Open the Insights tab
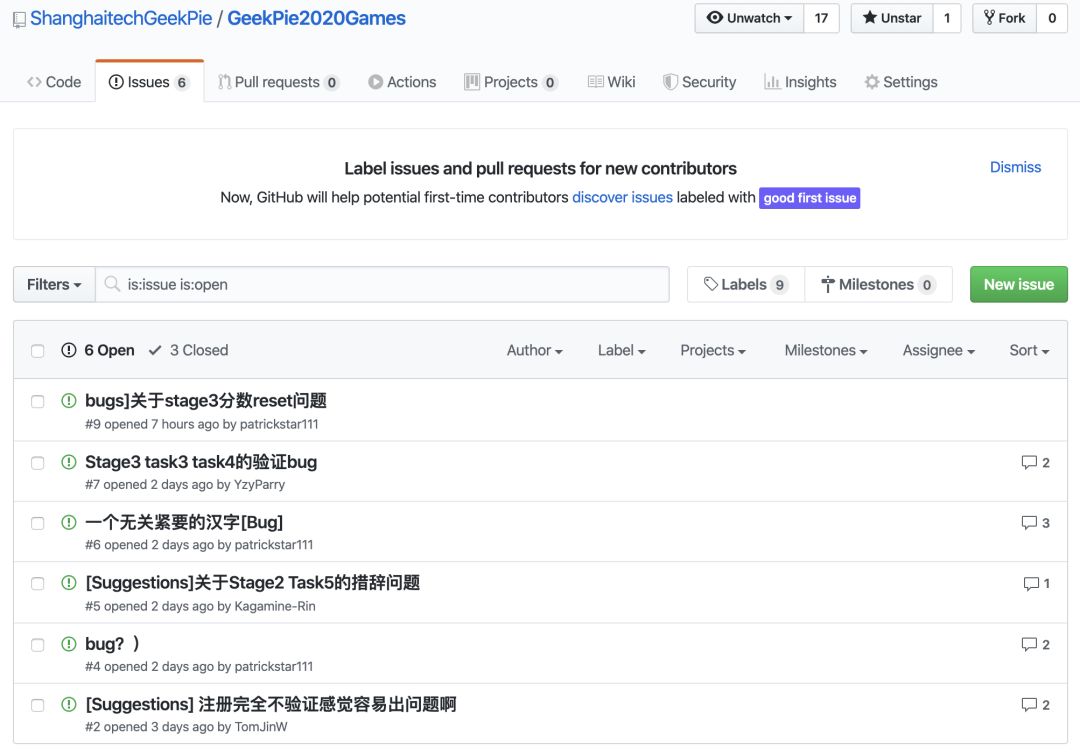This screenshot has height=756, width=1080. 800,82
